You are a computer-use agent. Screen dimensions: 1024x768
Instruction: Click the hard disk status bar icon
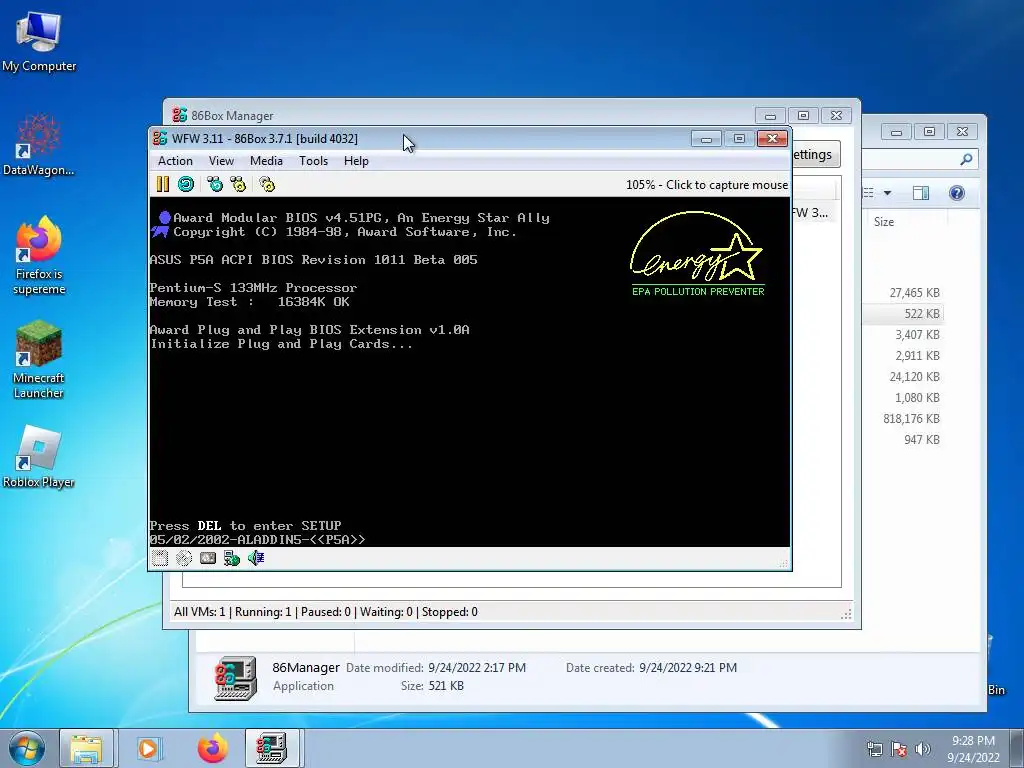click(x=208, y=558)
